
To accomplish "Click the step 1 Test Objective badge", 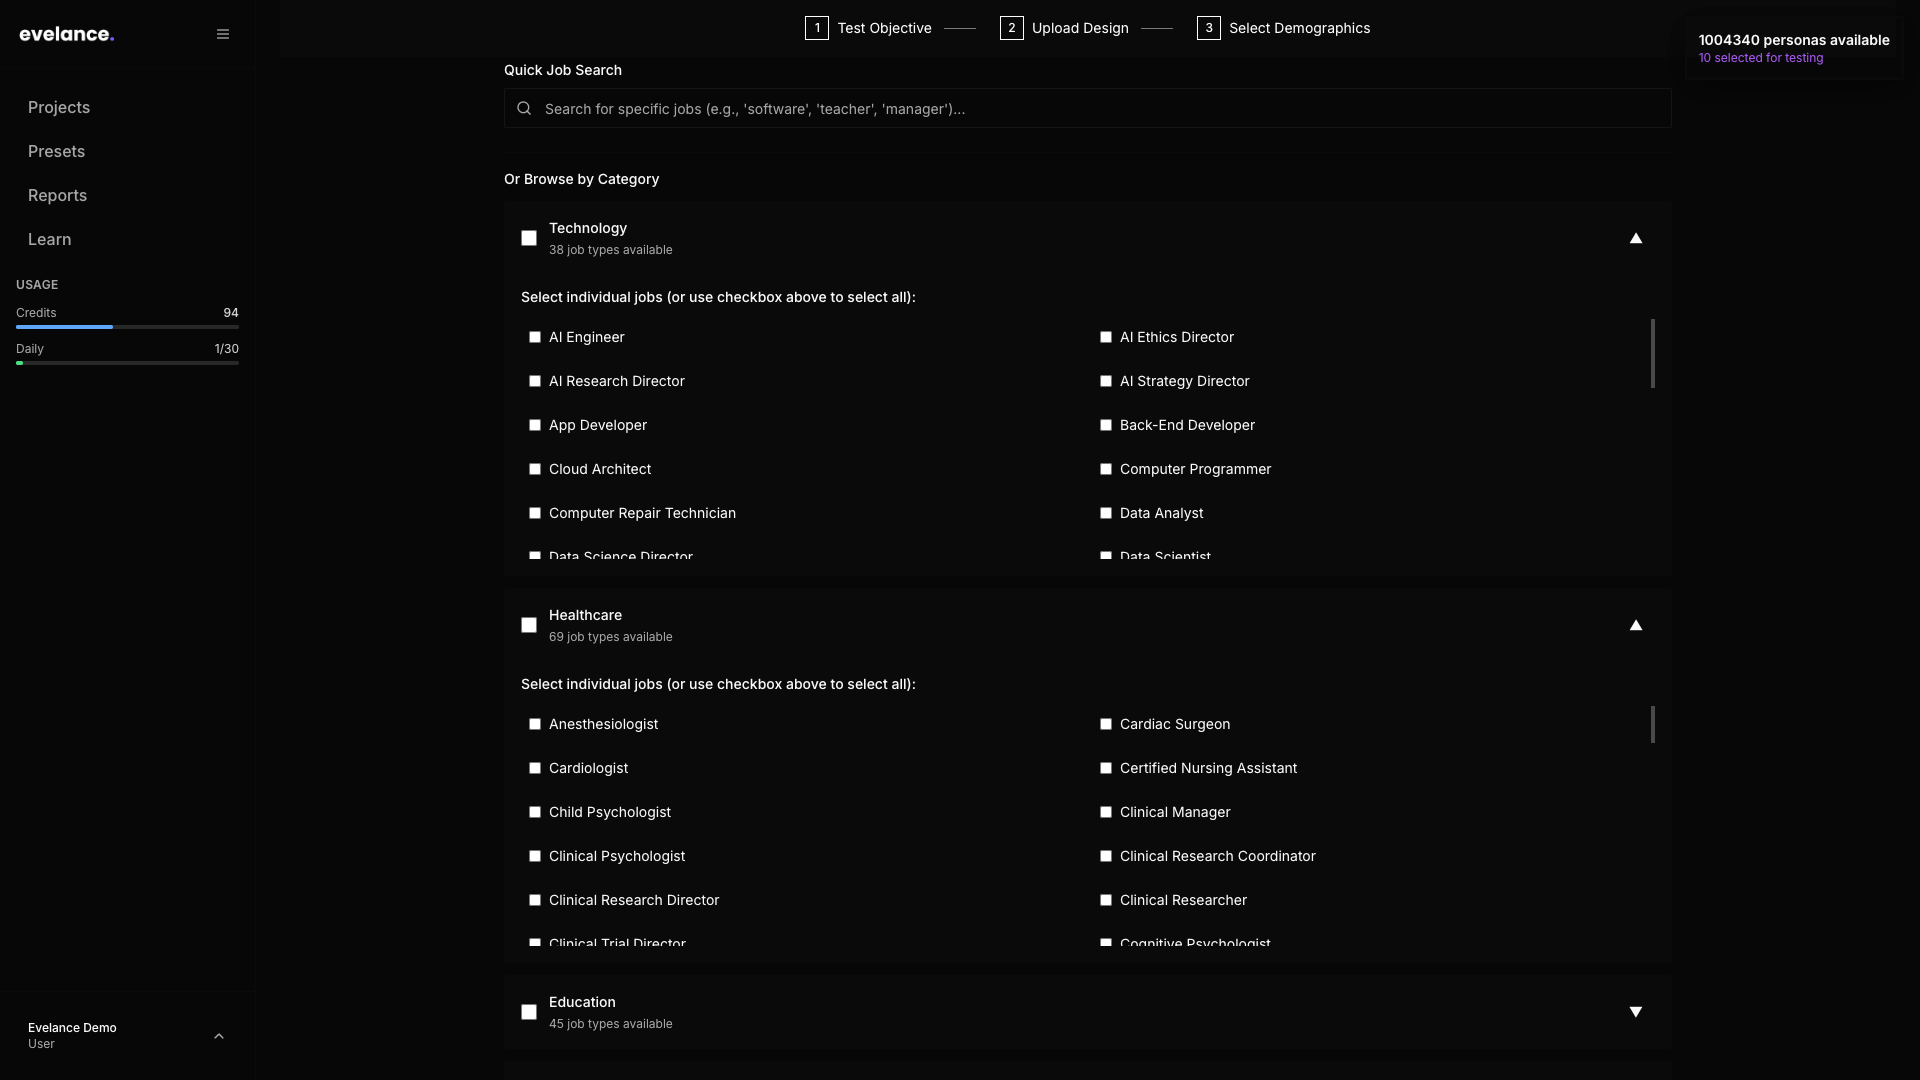I will click(817, 28).
